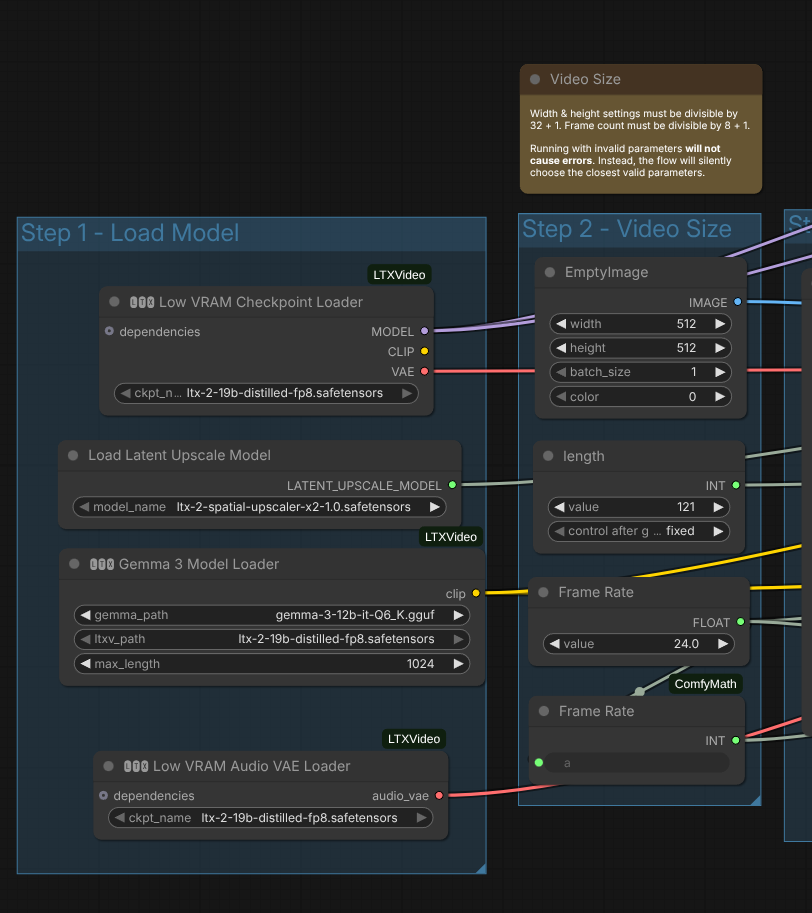812x913 pixels.
Task: Collapse the Gemma 3 Model Loader node dot
Action: click(x=74, y=564)
